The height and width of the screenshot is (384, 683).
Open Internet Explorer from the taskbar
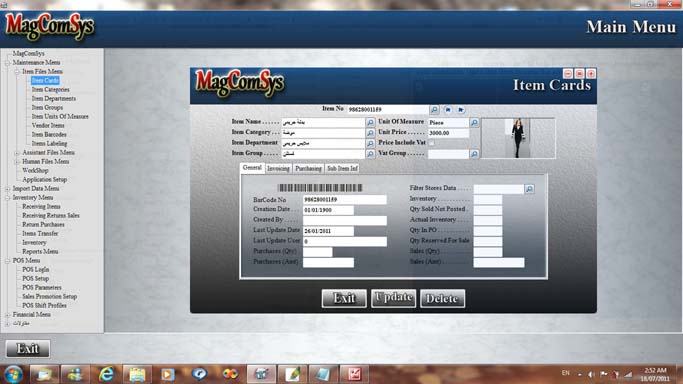coord(106,374)
